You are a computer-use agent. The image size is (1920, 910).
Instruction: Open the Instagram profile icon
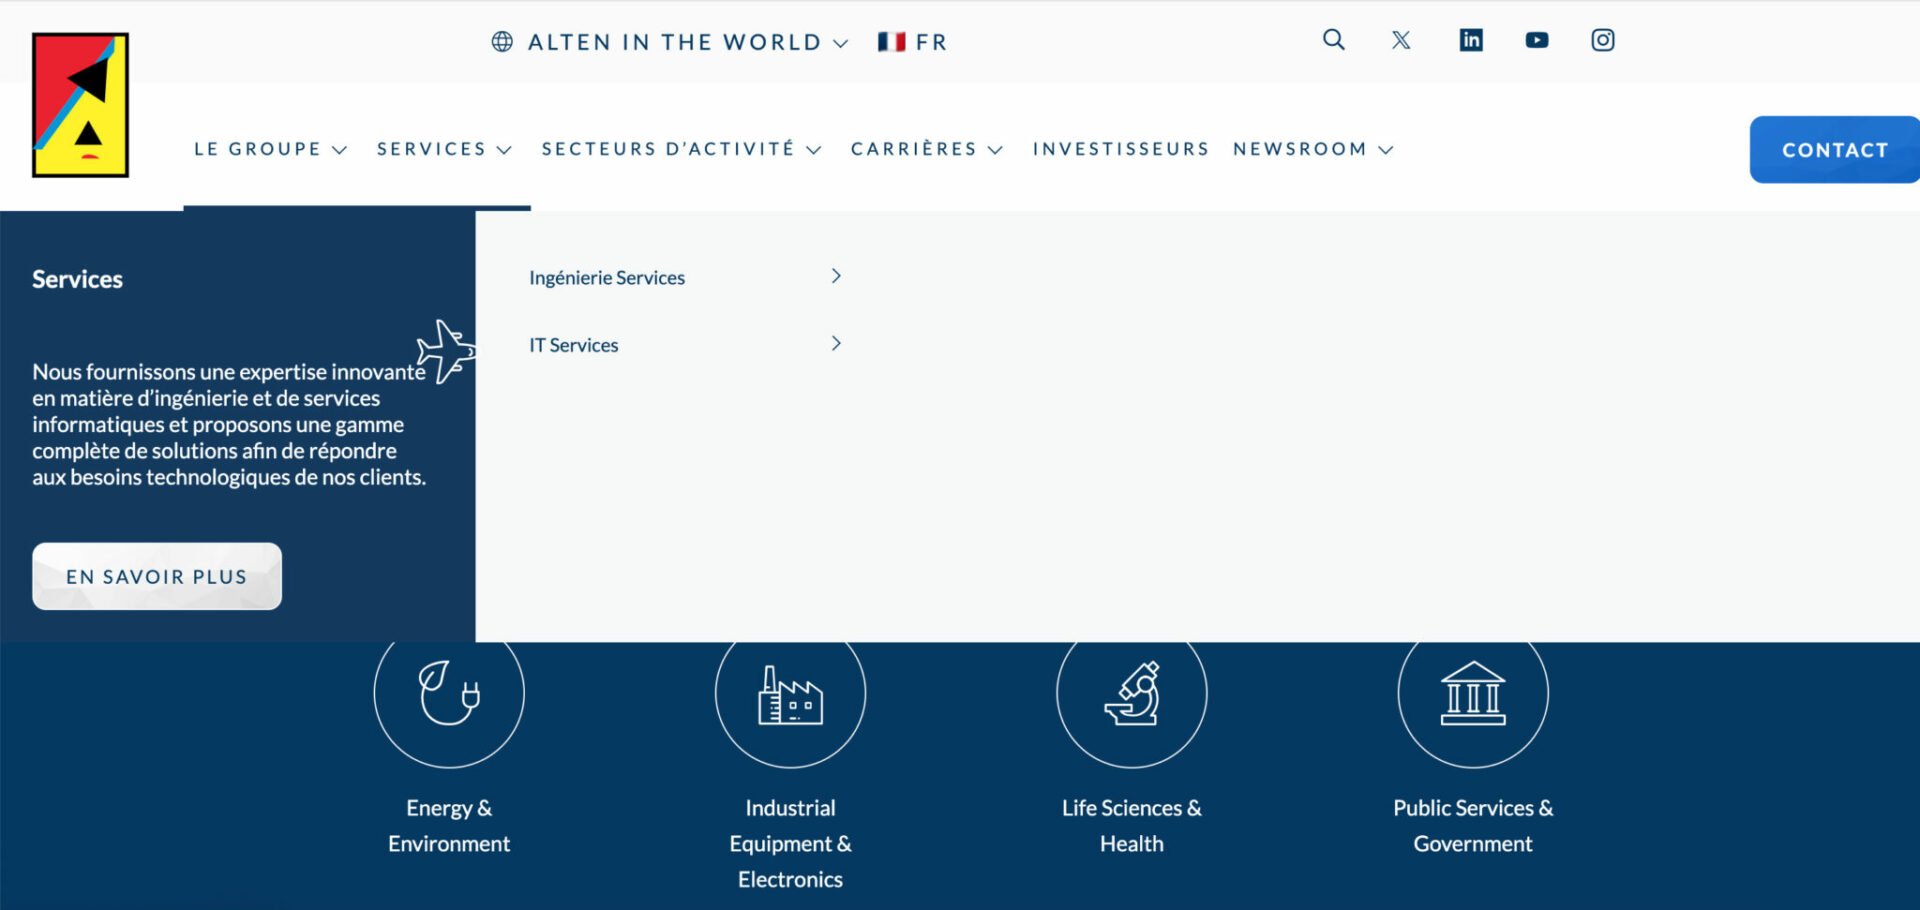[x=1603, y=40]
